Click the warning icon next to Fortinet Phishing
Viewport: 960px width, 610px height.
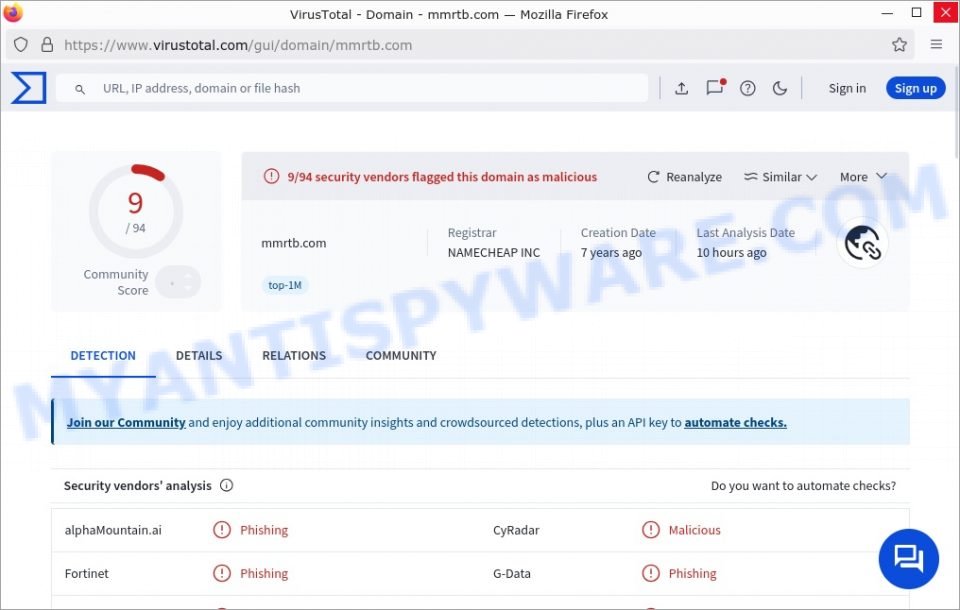222,573
